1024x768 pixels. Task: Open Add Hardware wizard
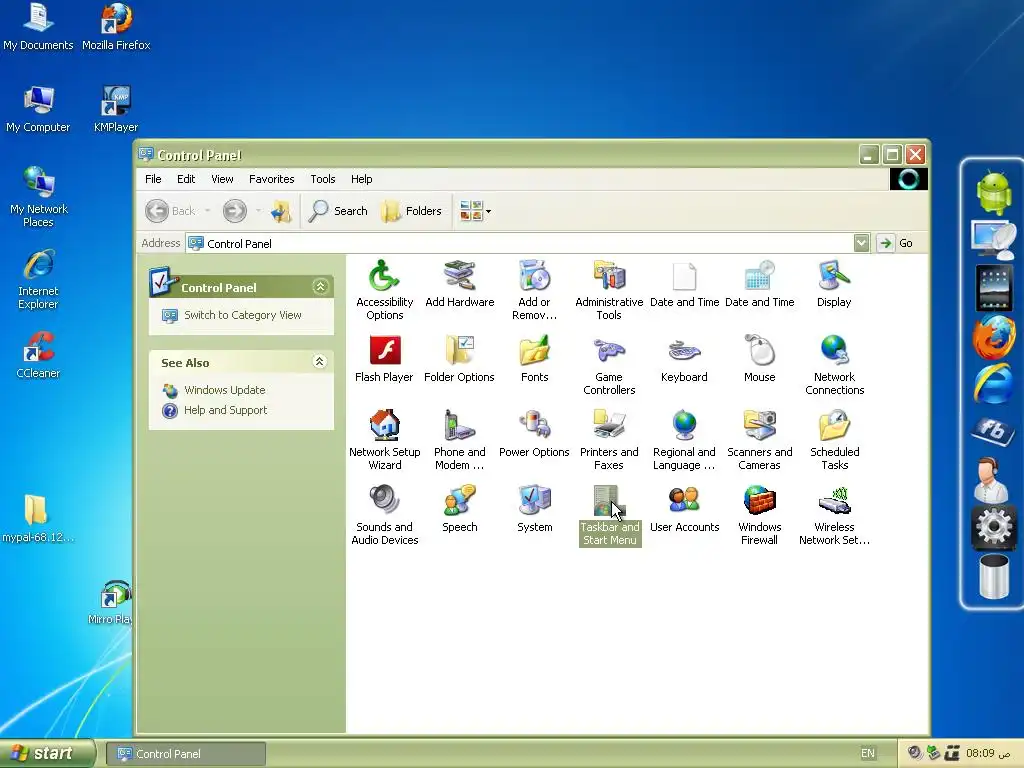click(460, 283)
